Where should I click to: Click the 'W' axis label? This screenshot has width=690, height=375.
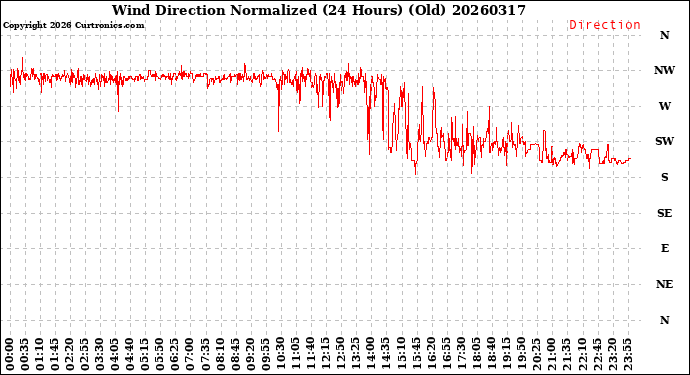tap(664, 106)
